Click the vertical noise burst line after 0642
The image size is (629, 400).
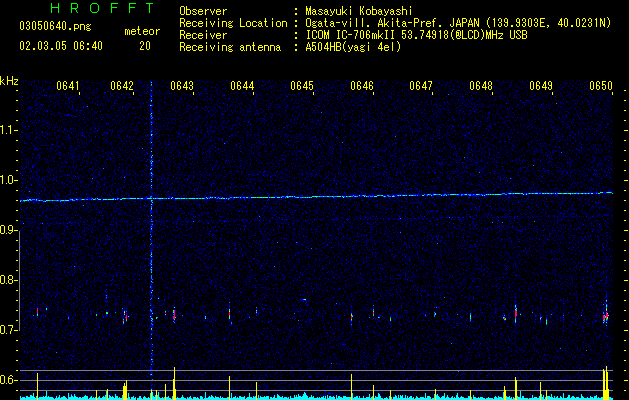(x=151, y=229)
